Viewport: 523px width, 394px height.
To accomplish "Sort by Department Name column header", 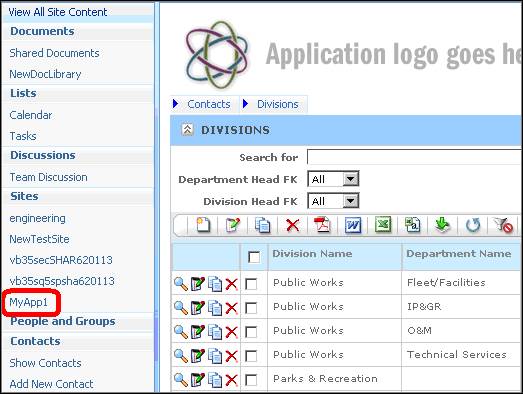I will 459,254.
